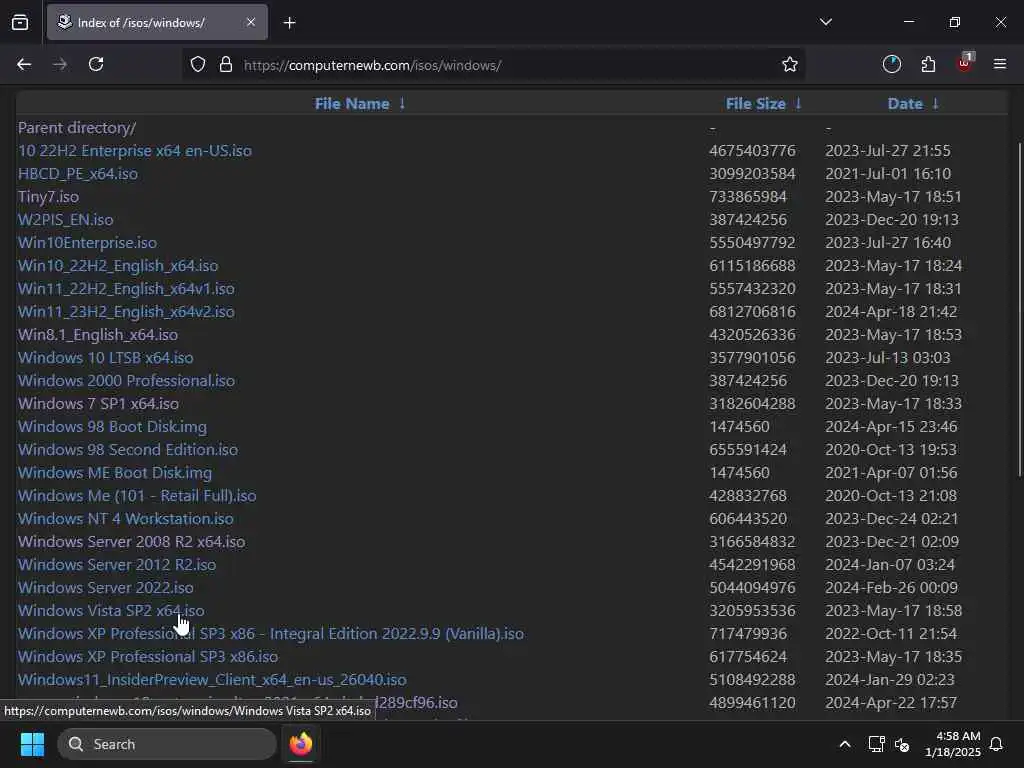
Task: Close the Index of /isos/windows/ tab
Action: coord(251,22)
